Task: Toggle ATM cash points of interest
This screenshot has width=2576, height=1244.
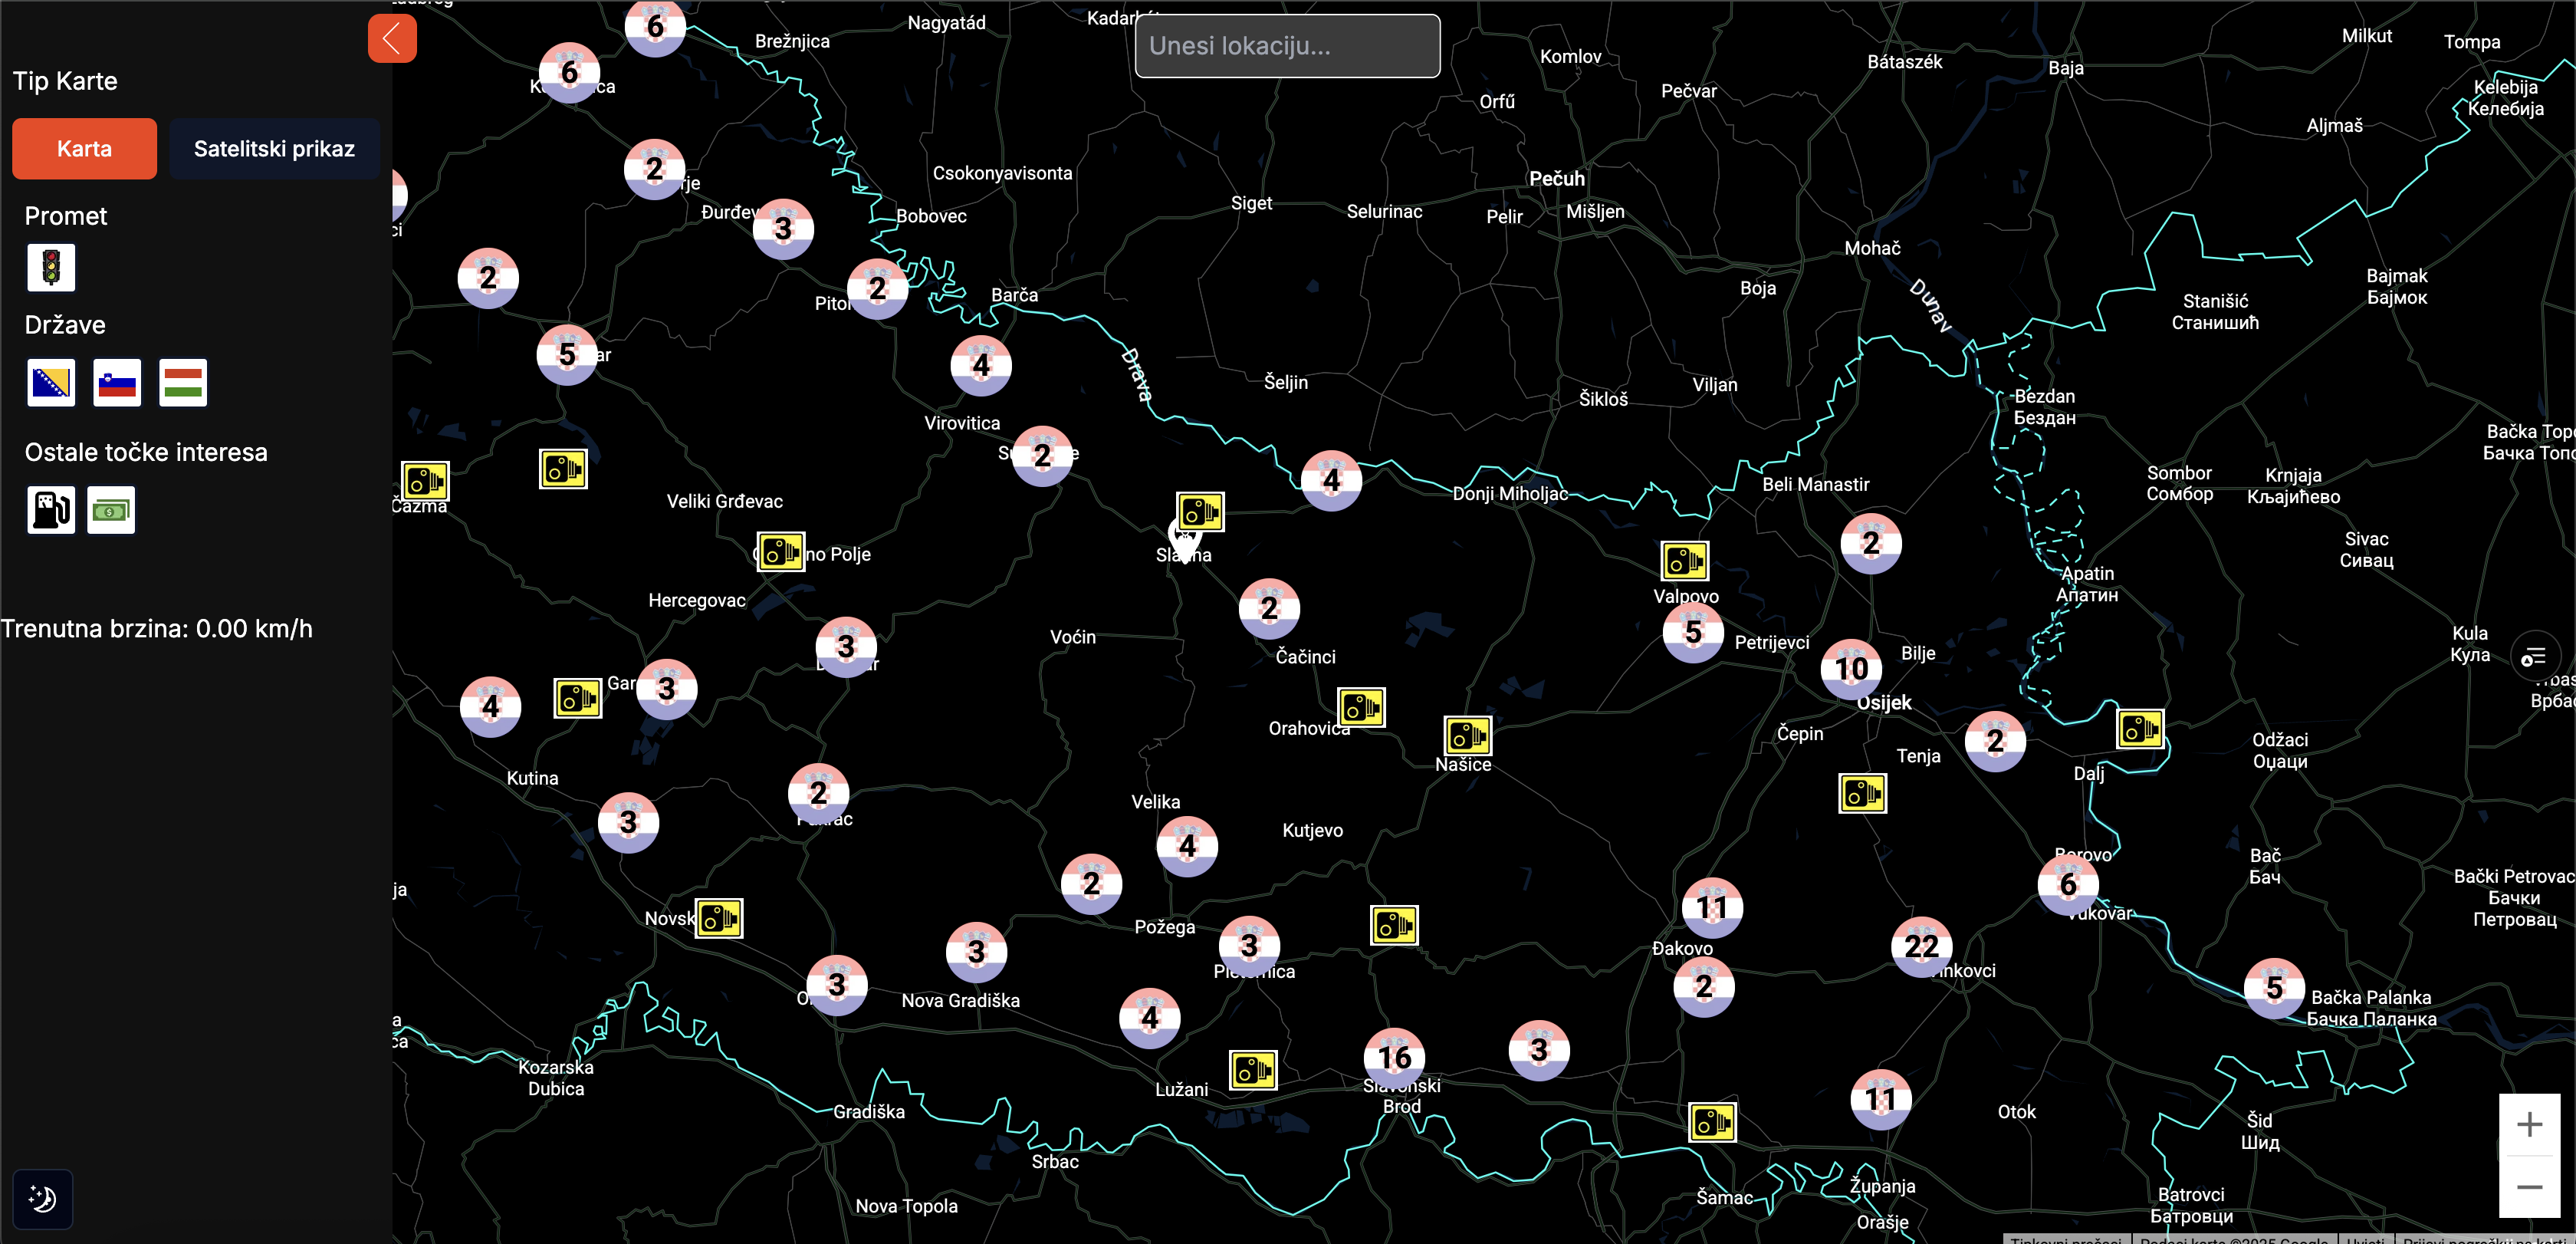Action: (111, 510)
